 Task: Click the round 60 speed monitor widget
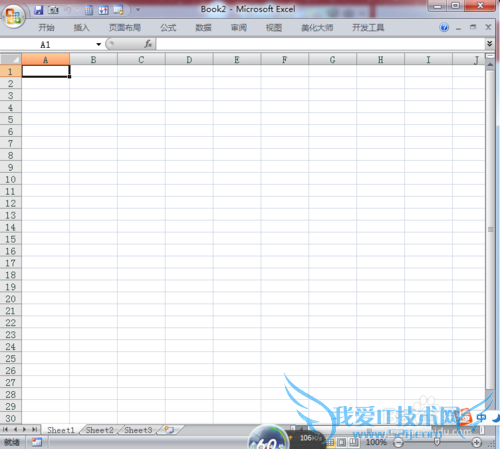268,438
